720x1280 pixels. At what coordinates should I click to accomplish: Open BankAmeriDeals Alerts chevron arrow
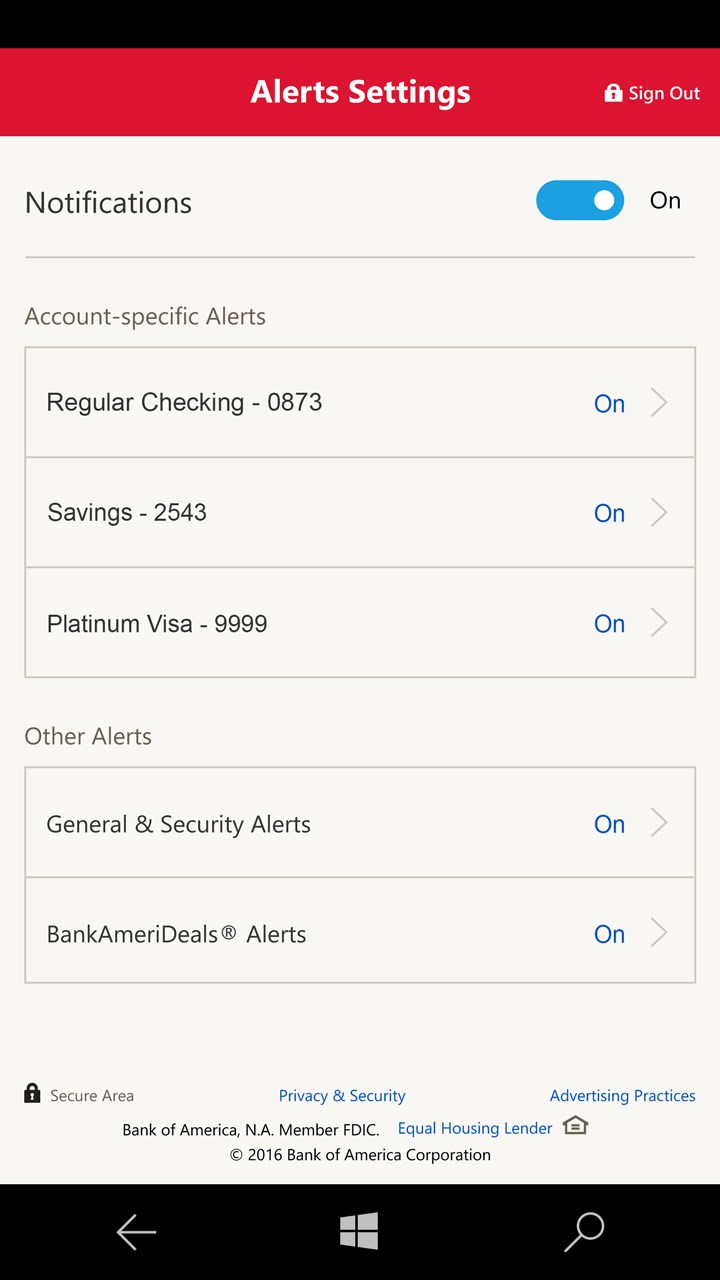(x=659, y=933)
